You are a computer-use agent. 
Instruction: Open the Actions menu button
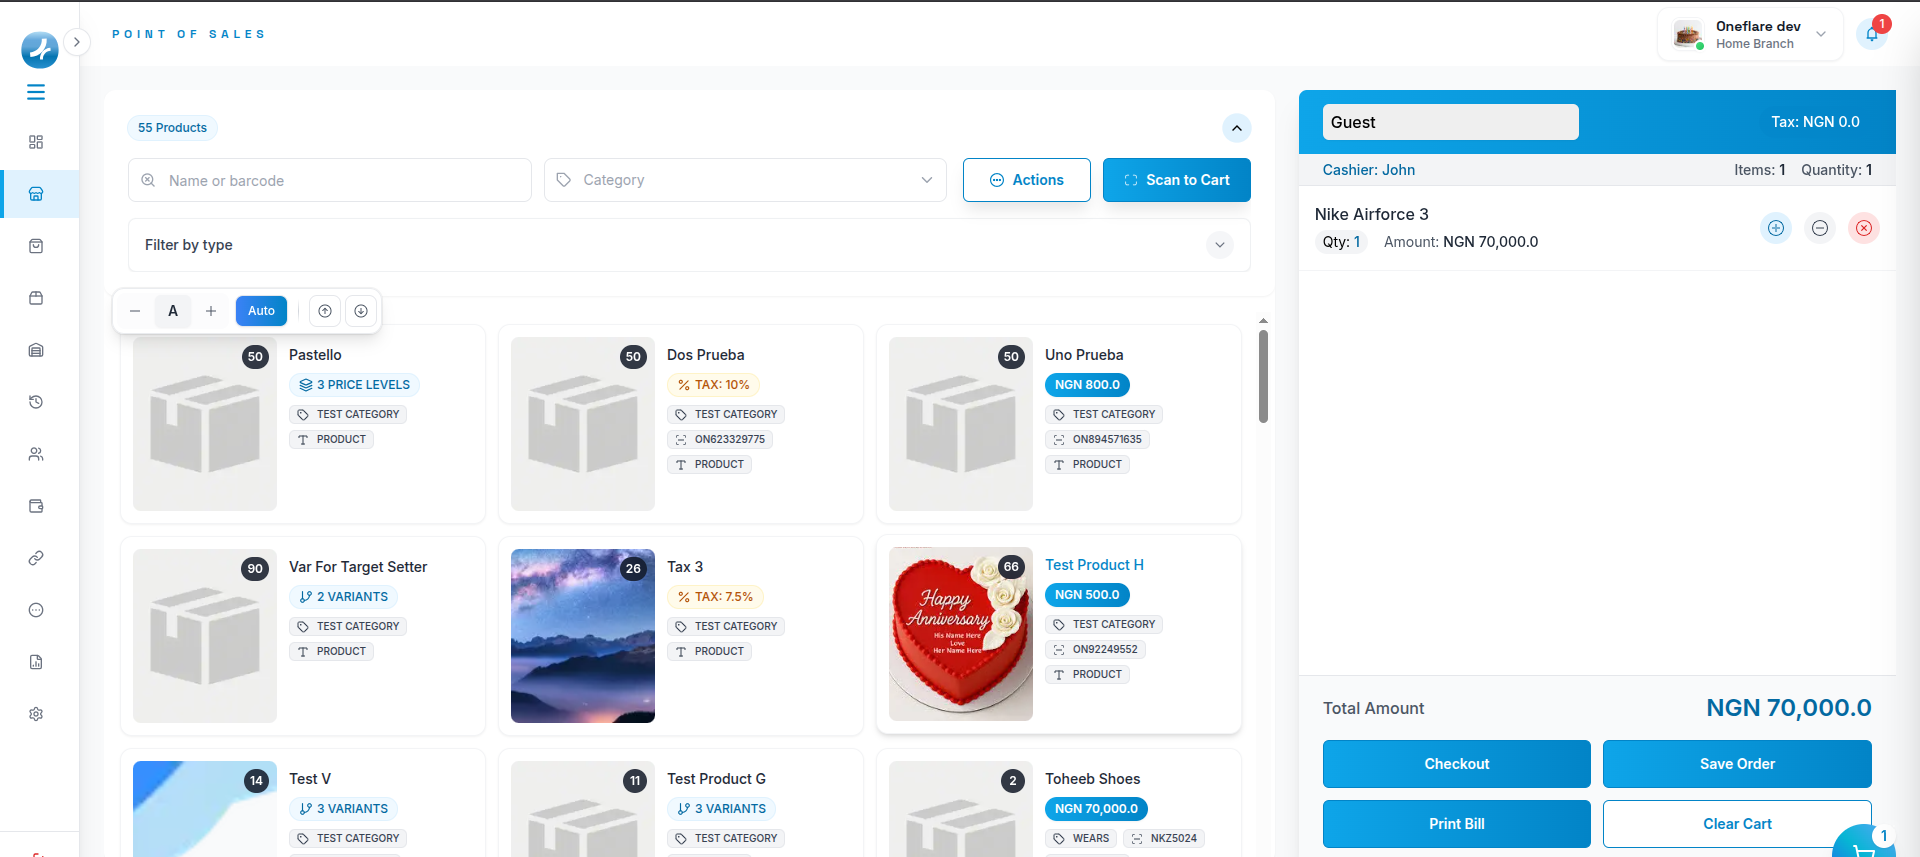tap(1027, 180)
